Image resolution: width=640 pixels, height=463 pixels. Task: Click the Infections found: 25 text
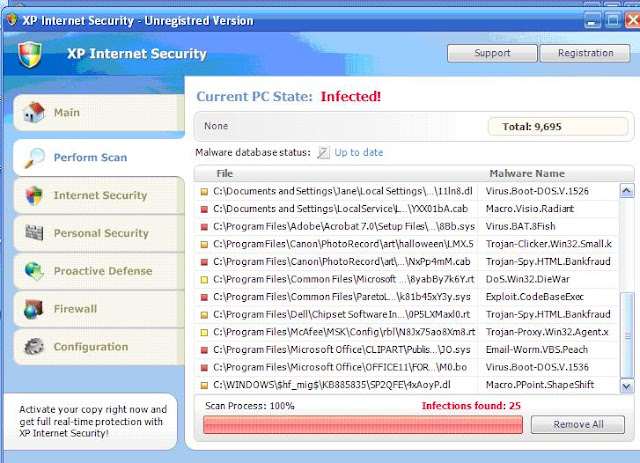471,406
